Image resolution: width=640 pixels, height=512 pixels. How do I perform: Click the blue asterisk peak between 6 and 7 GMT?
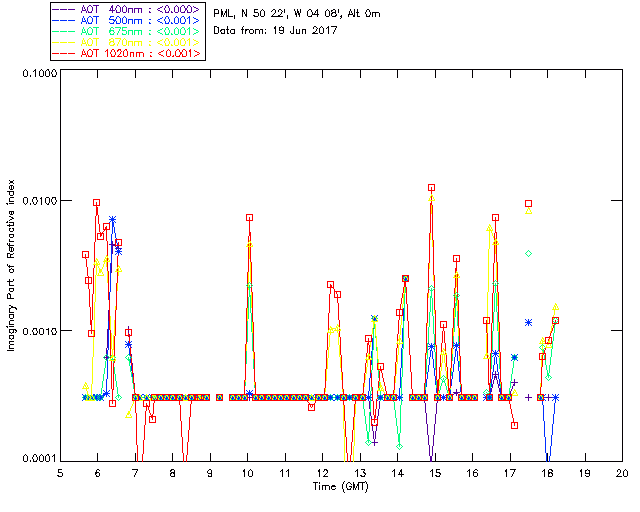point(113,220)
